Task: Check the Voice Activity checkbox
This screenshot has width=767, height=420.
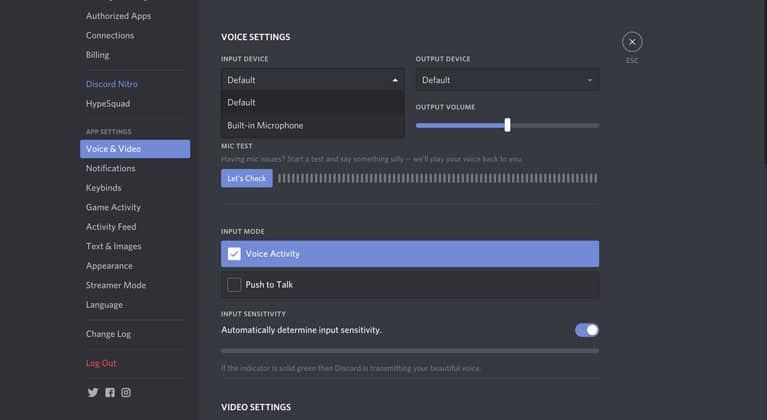Action: [234, 254]
